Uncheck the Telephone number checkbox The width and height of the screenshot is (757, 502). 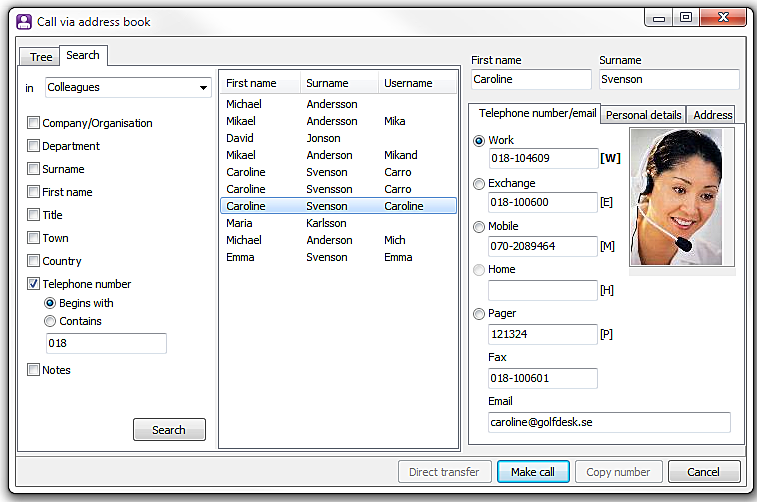tap(33, 283)
